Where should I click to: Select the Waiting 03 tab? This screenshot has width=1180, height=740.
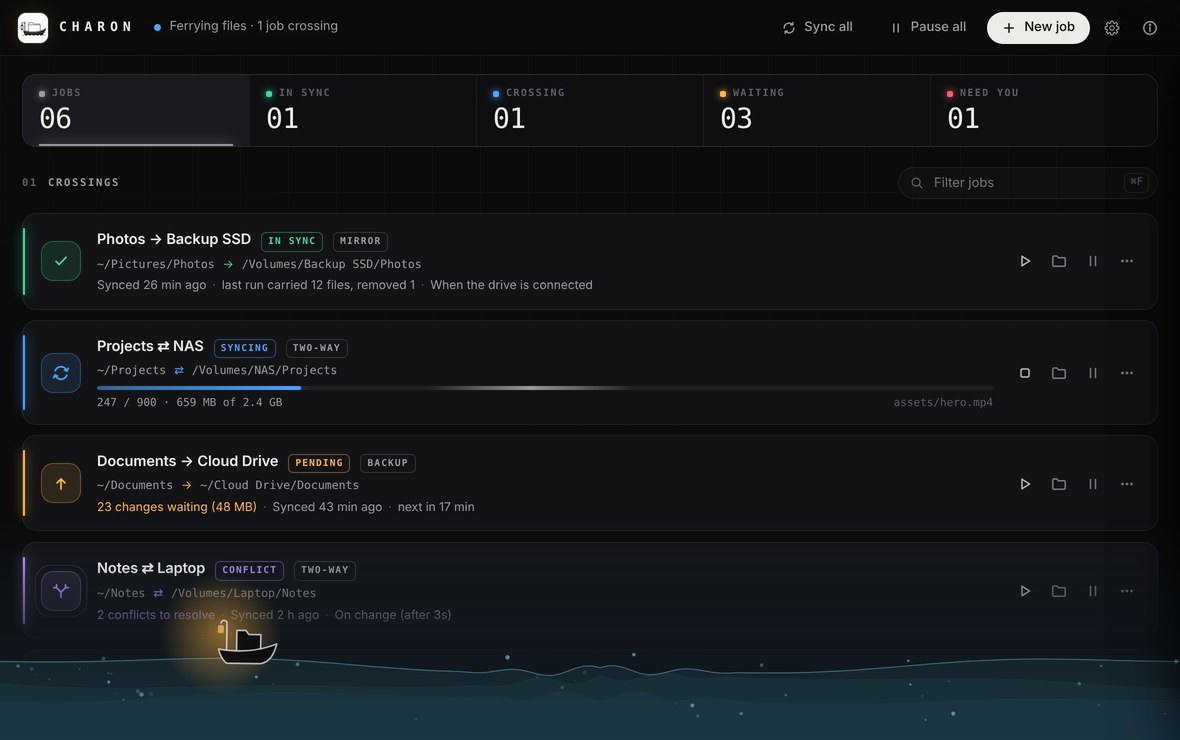pyautogui.click(x=817, y=110)
